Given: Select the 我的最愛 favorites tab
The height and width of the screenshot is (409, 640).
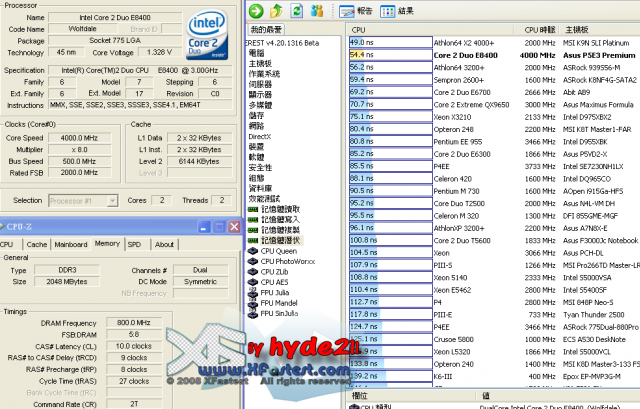Looking at the screenshot, I should (x=266, y=30).
